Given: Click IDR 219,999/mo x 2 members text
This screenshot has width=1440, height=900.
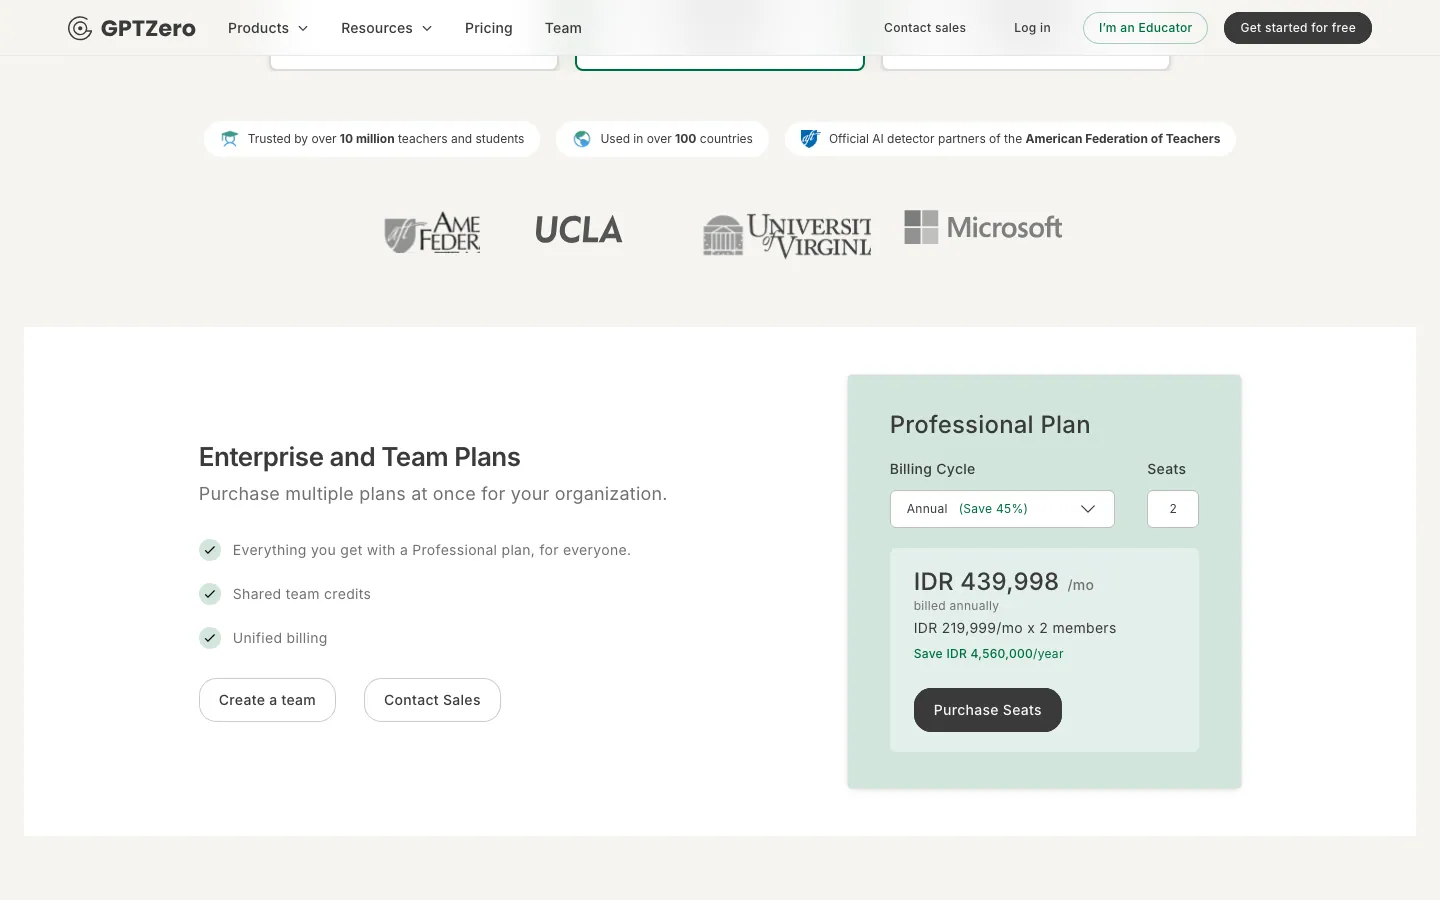Looking at the screenshot, I should [x=1015, y=628].
